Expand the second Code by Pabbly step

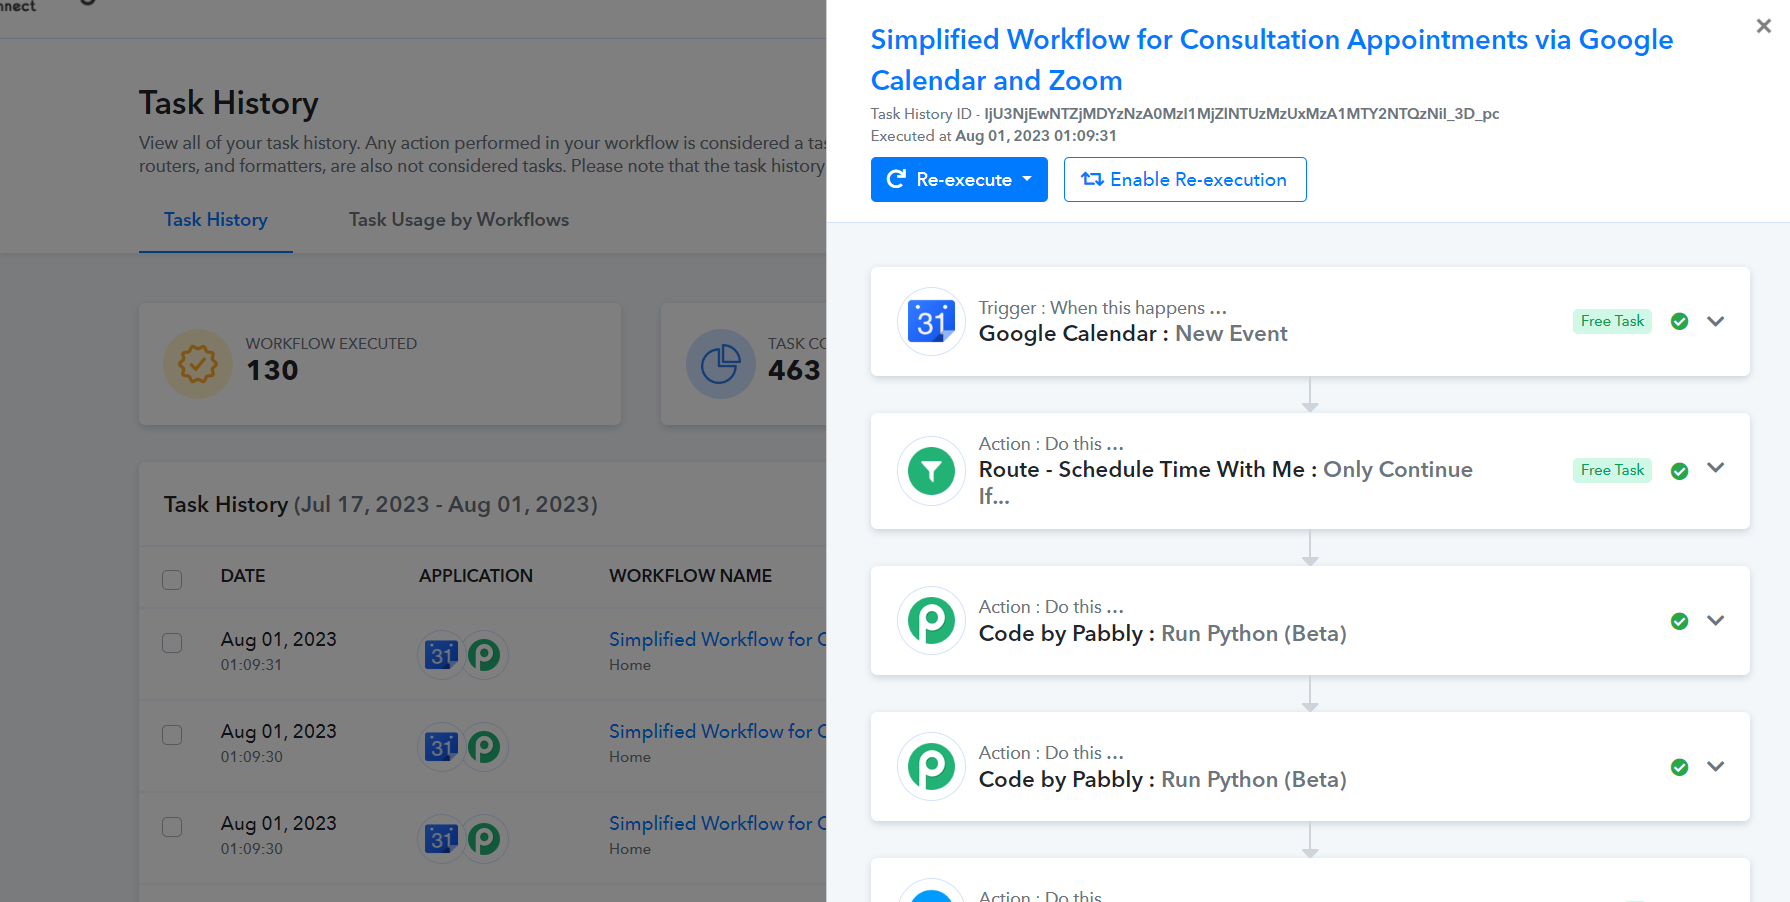(x=1716, y=766)
